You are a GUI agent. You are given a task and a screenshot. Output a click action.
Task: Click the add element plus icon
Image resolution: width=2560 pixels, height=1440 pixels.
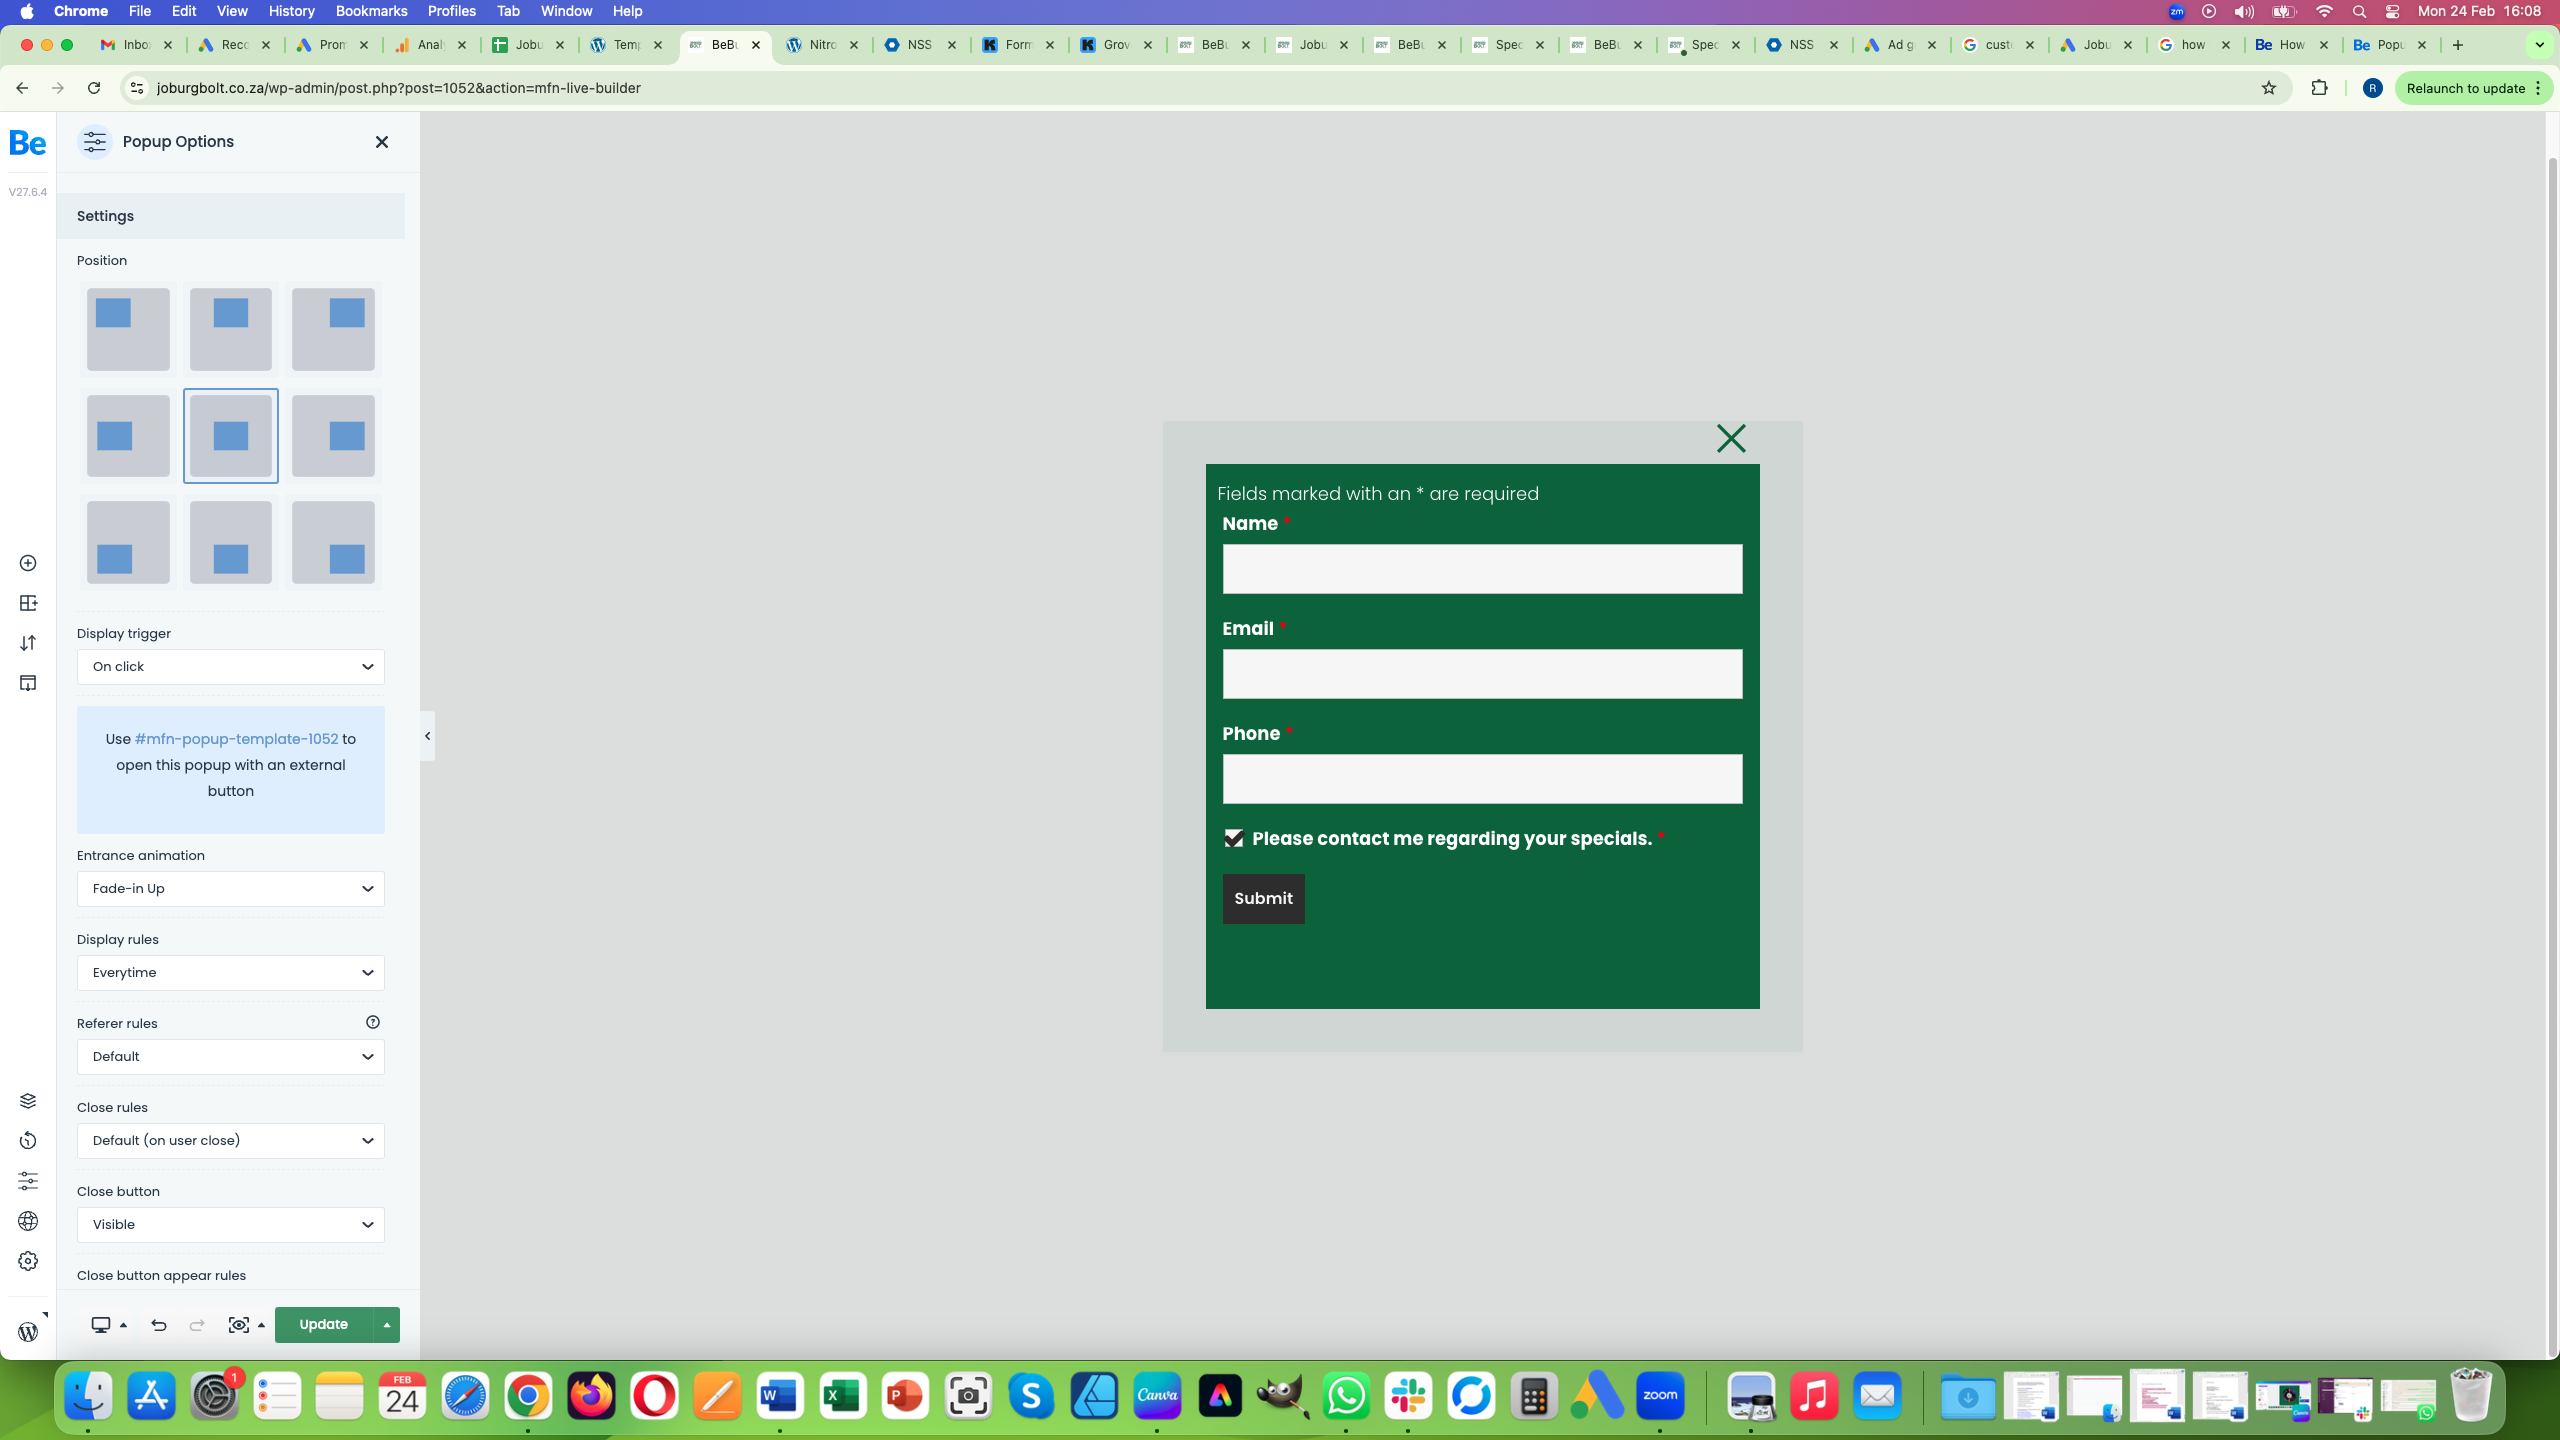coord(28,563)
